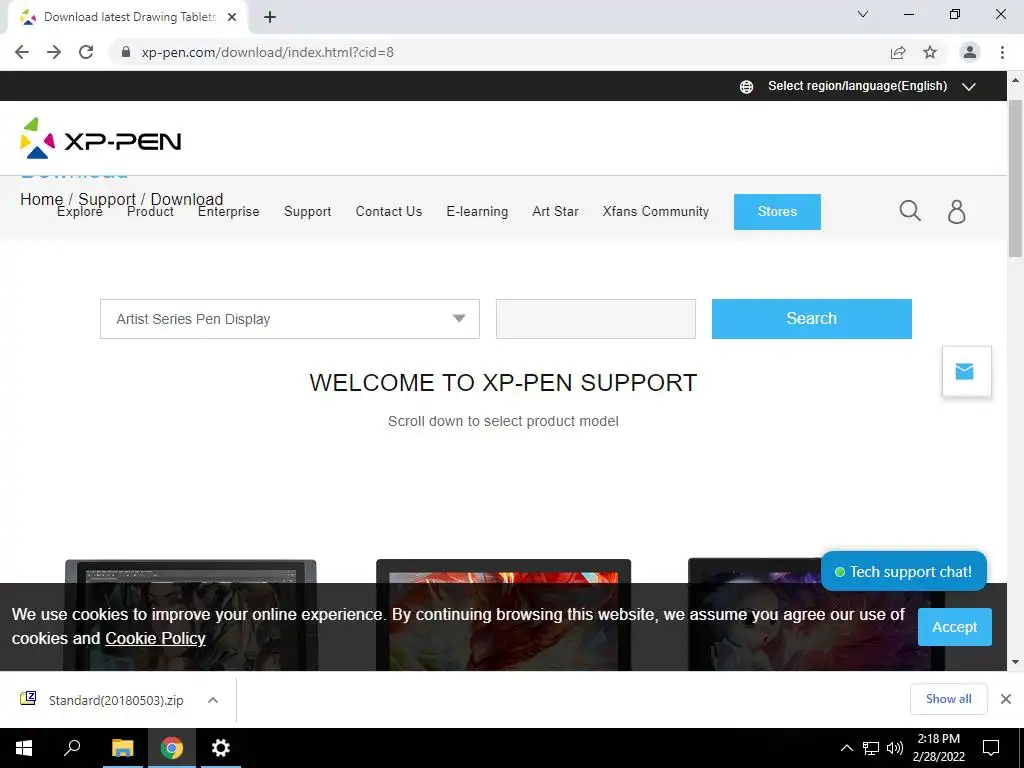Viewport: 1024px width, 768px height.
Task: Close the Download latest Drawing Tablet tab
Action: tap(232, 17)
